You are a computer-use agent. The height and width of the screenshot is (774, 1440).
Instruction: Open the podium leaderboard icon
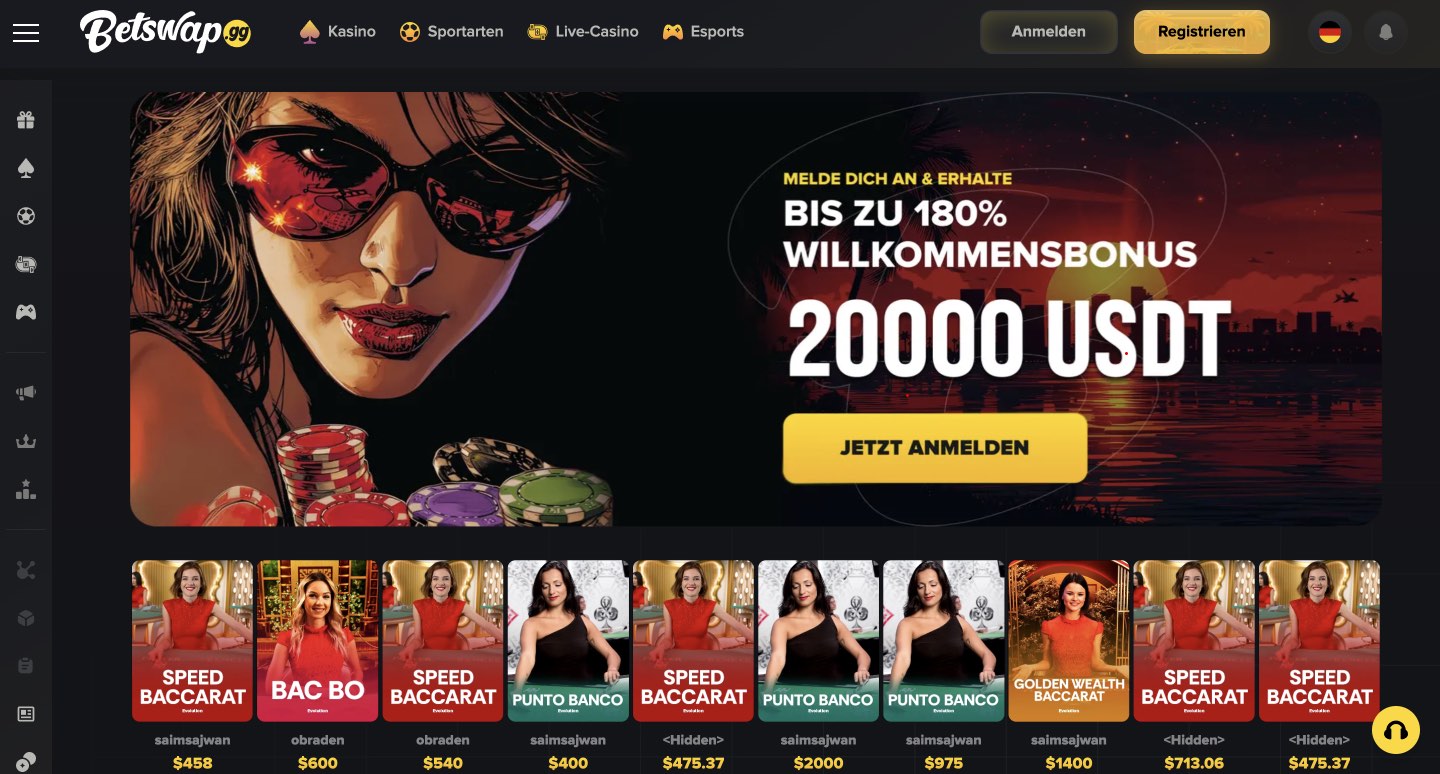(26, 489)
